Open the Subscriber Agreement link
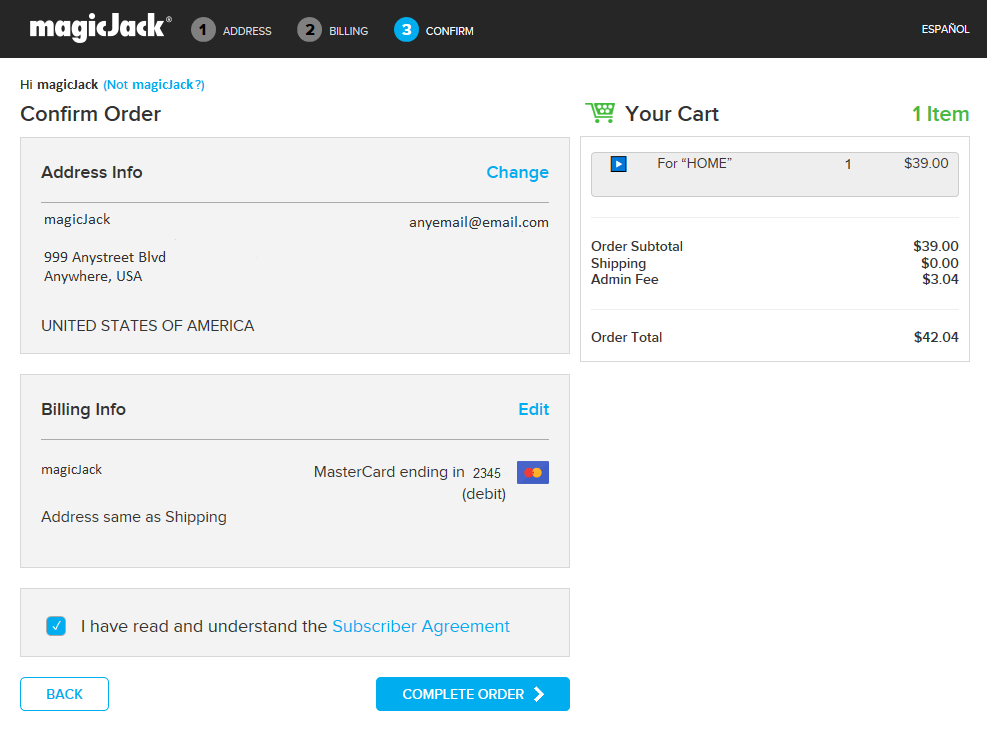Image resolution: width=987 pixels, height=741 pixels. (421, 627)
